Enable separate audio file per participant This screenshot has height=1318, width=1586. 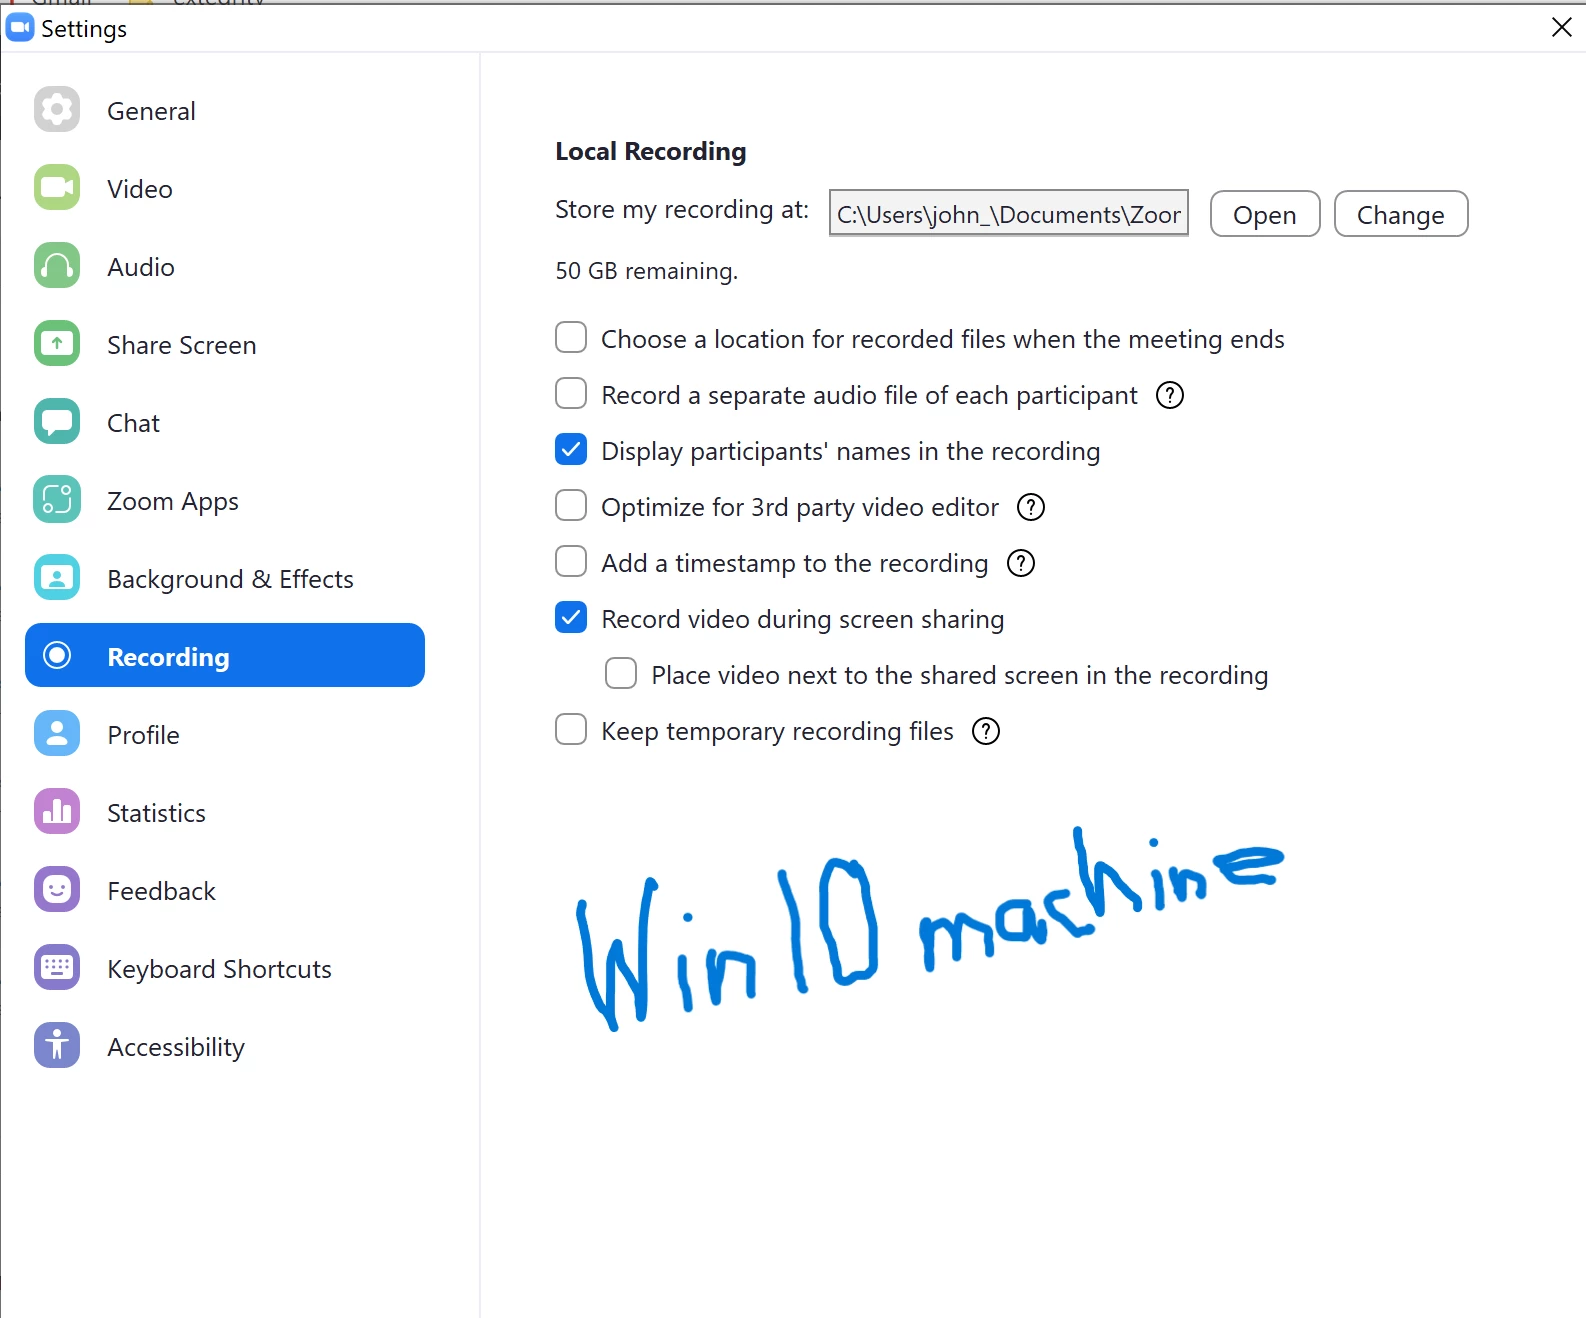point(571,394)
